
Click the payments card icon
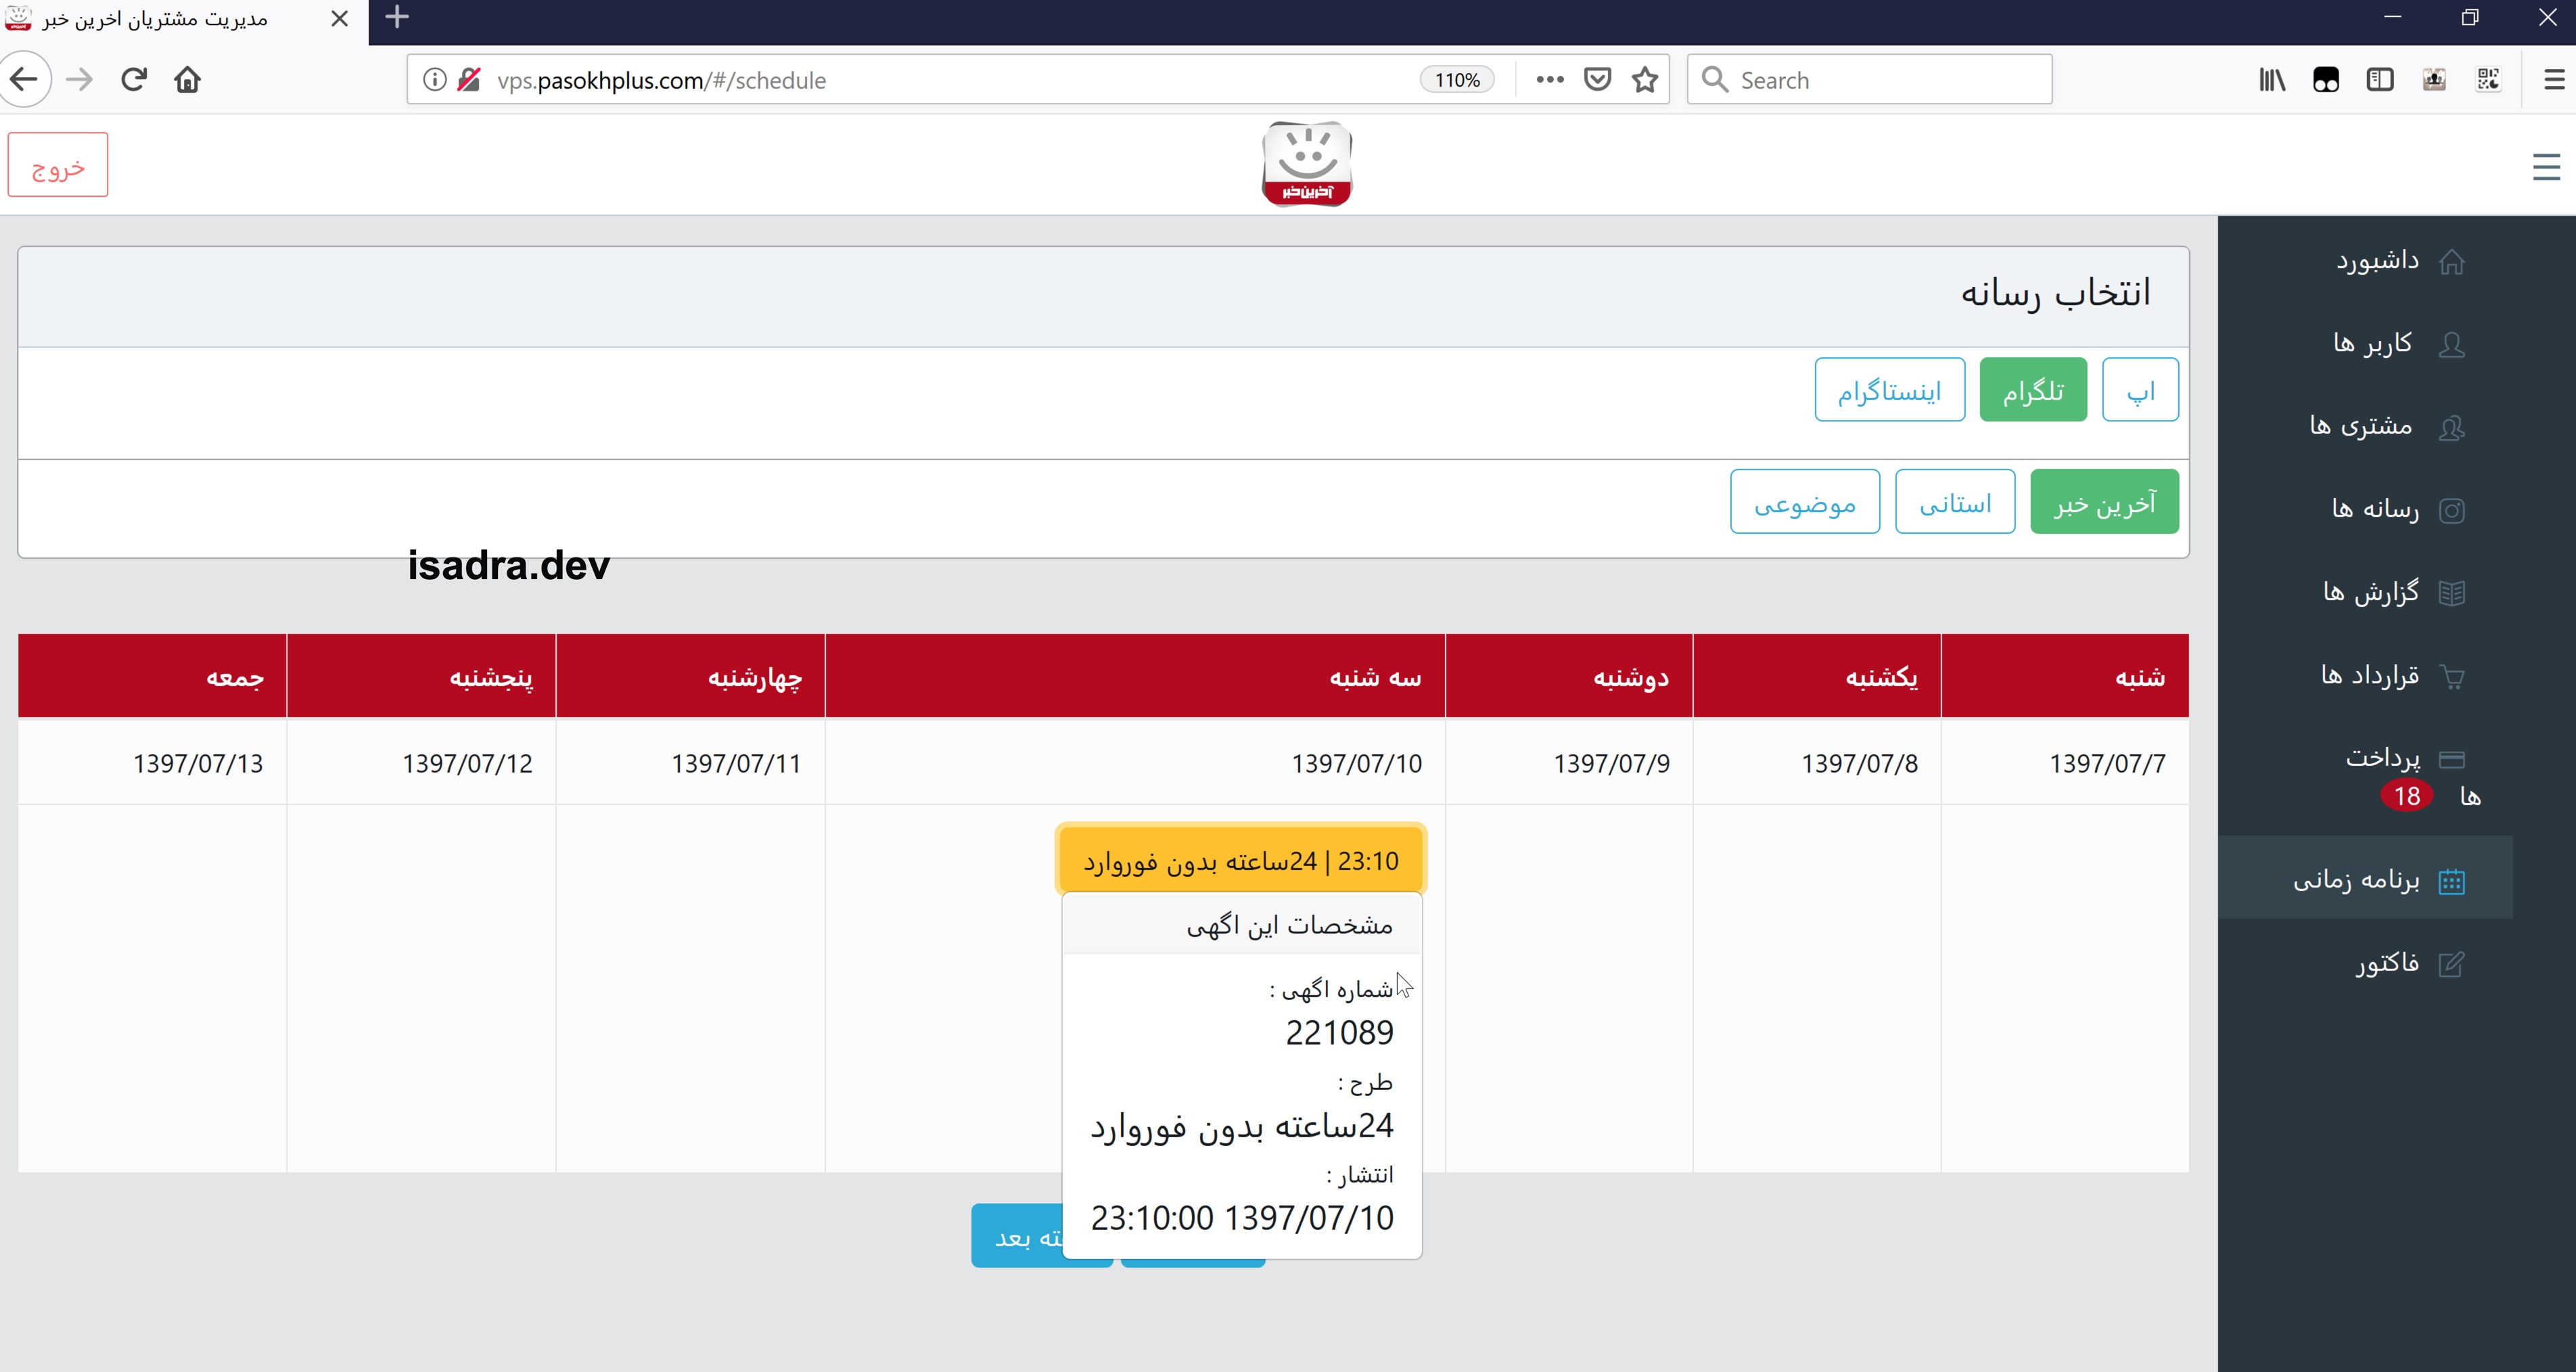click(2451, 760)
